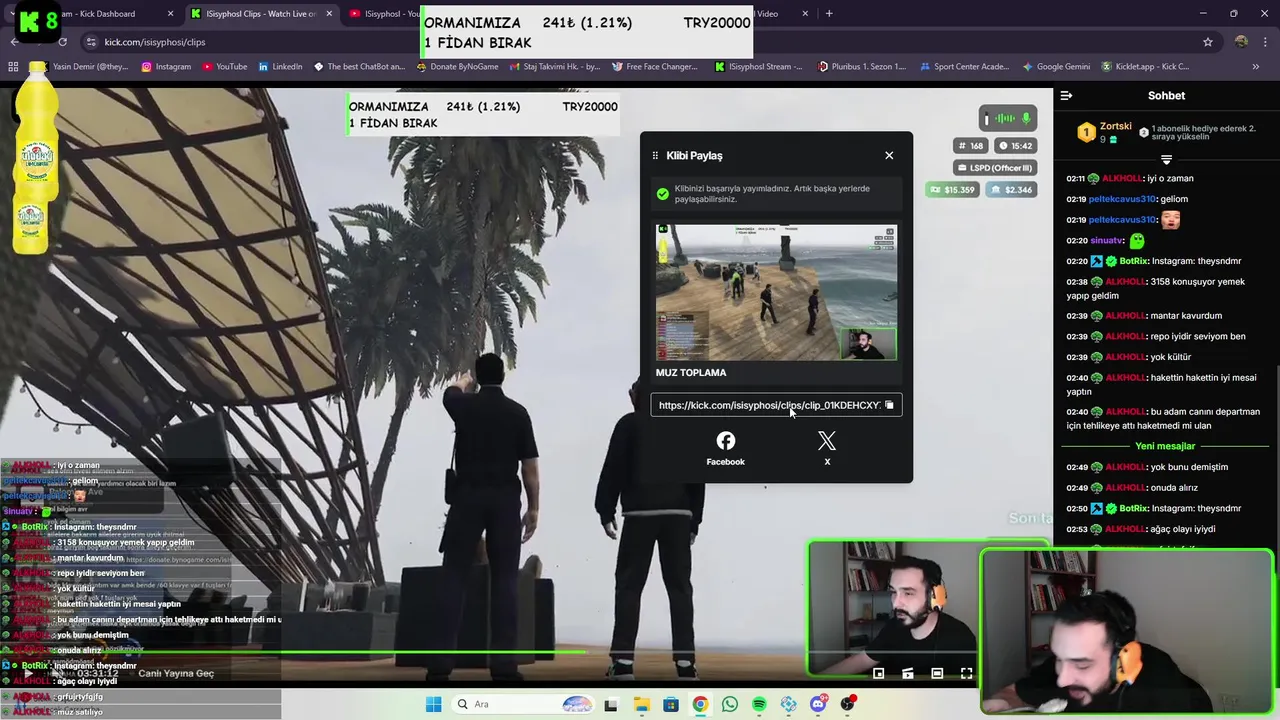Open the Instagram bookmark
This screenshot has width=1280, height=720.
point(166,67)
